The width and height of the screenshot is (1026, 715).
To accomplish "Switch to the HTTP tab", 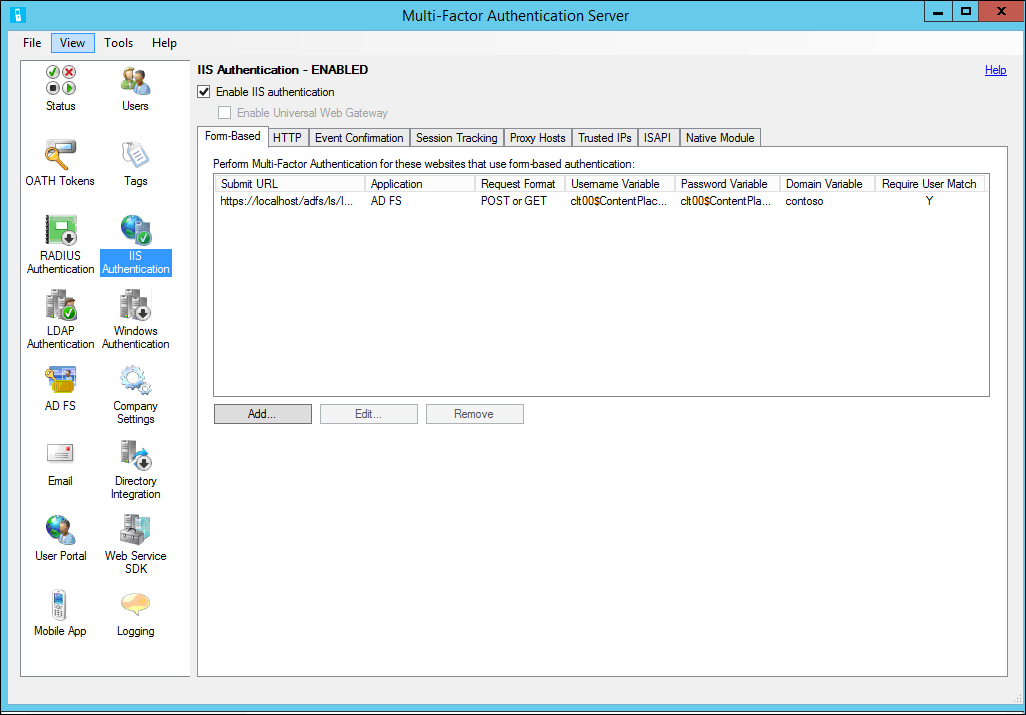I will point(287,137).
